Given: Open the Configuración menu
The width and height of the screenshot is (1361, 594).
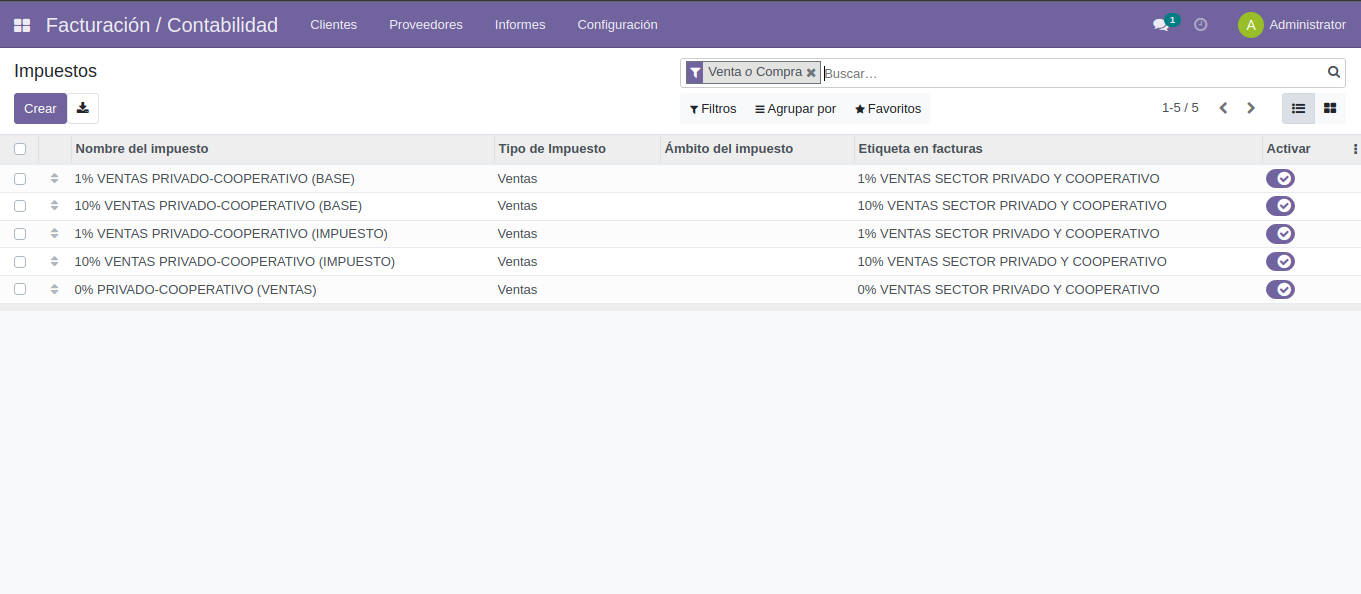Looking at the screenshot, I should pos(617,24).
